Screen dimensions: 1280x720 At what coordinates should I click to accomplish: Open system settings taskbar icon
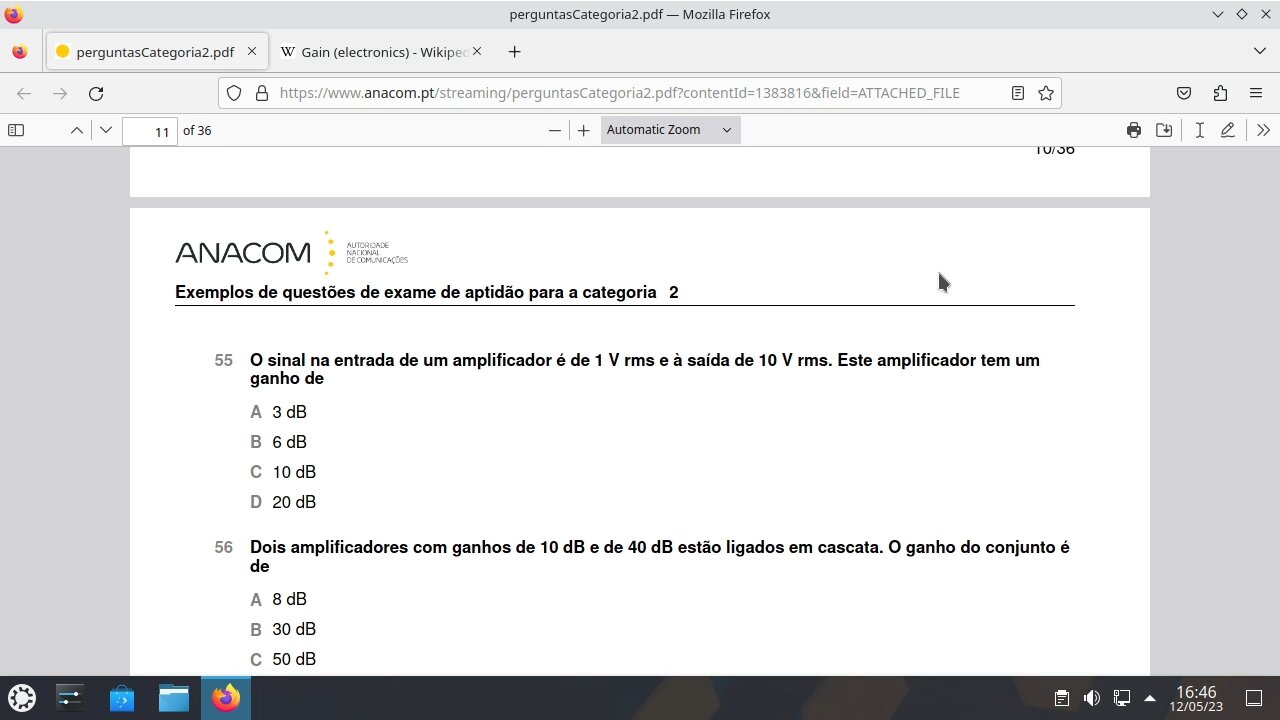[x=70, y=697]
